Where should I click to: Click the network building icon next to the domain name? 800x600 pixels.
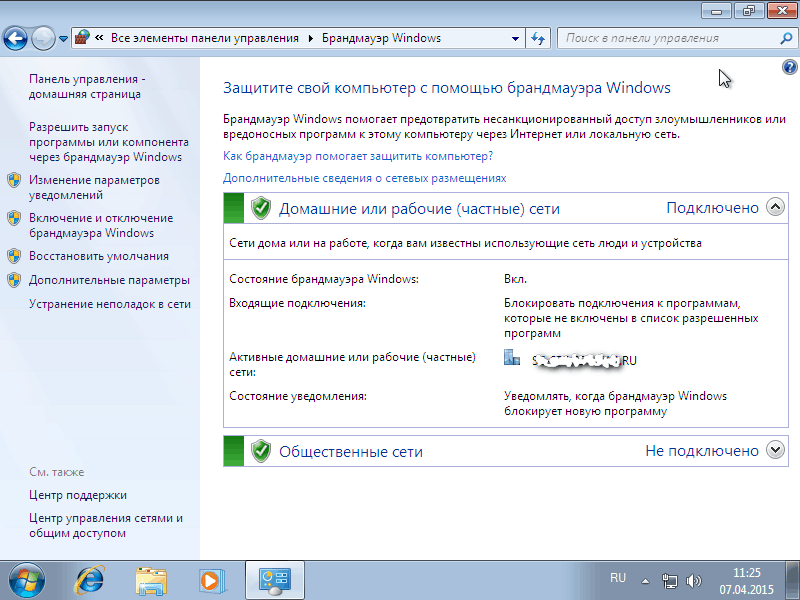(x=512, y=358)
